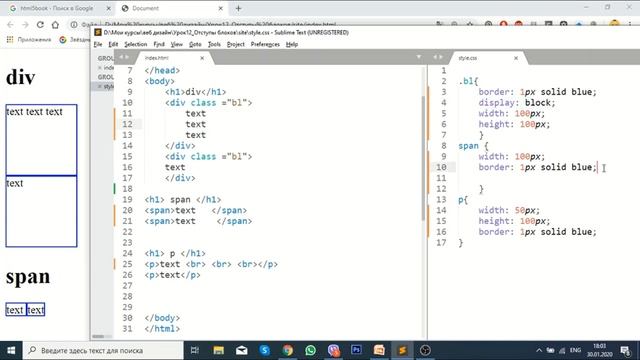Click the '<h1> span </h1>' line in index.html
640x360 pixels.
click(182, 200)
